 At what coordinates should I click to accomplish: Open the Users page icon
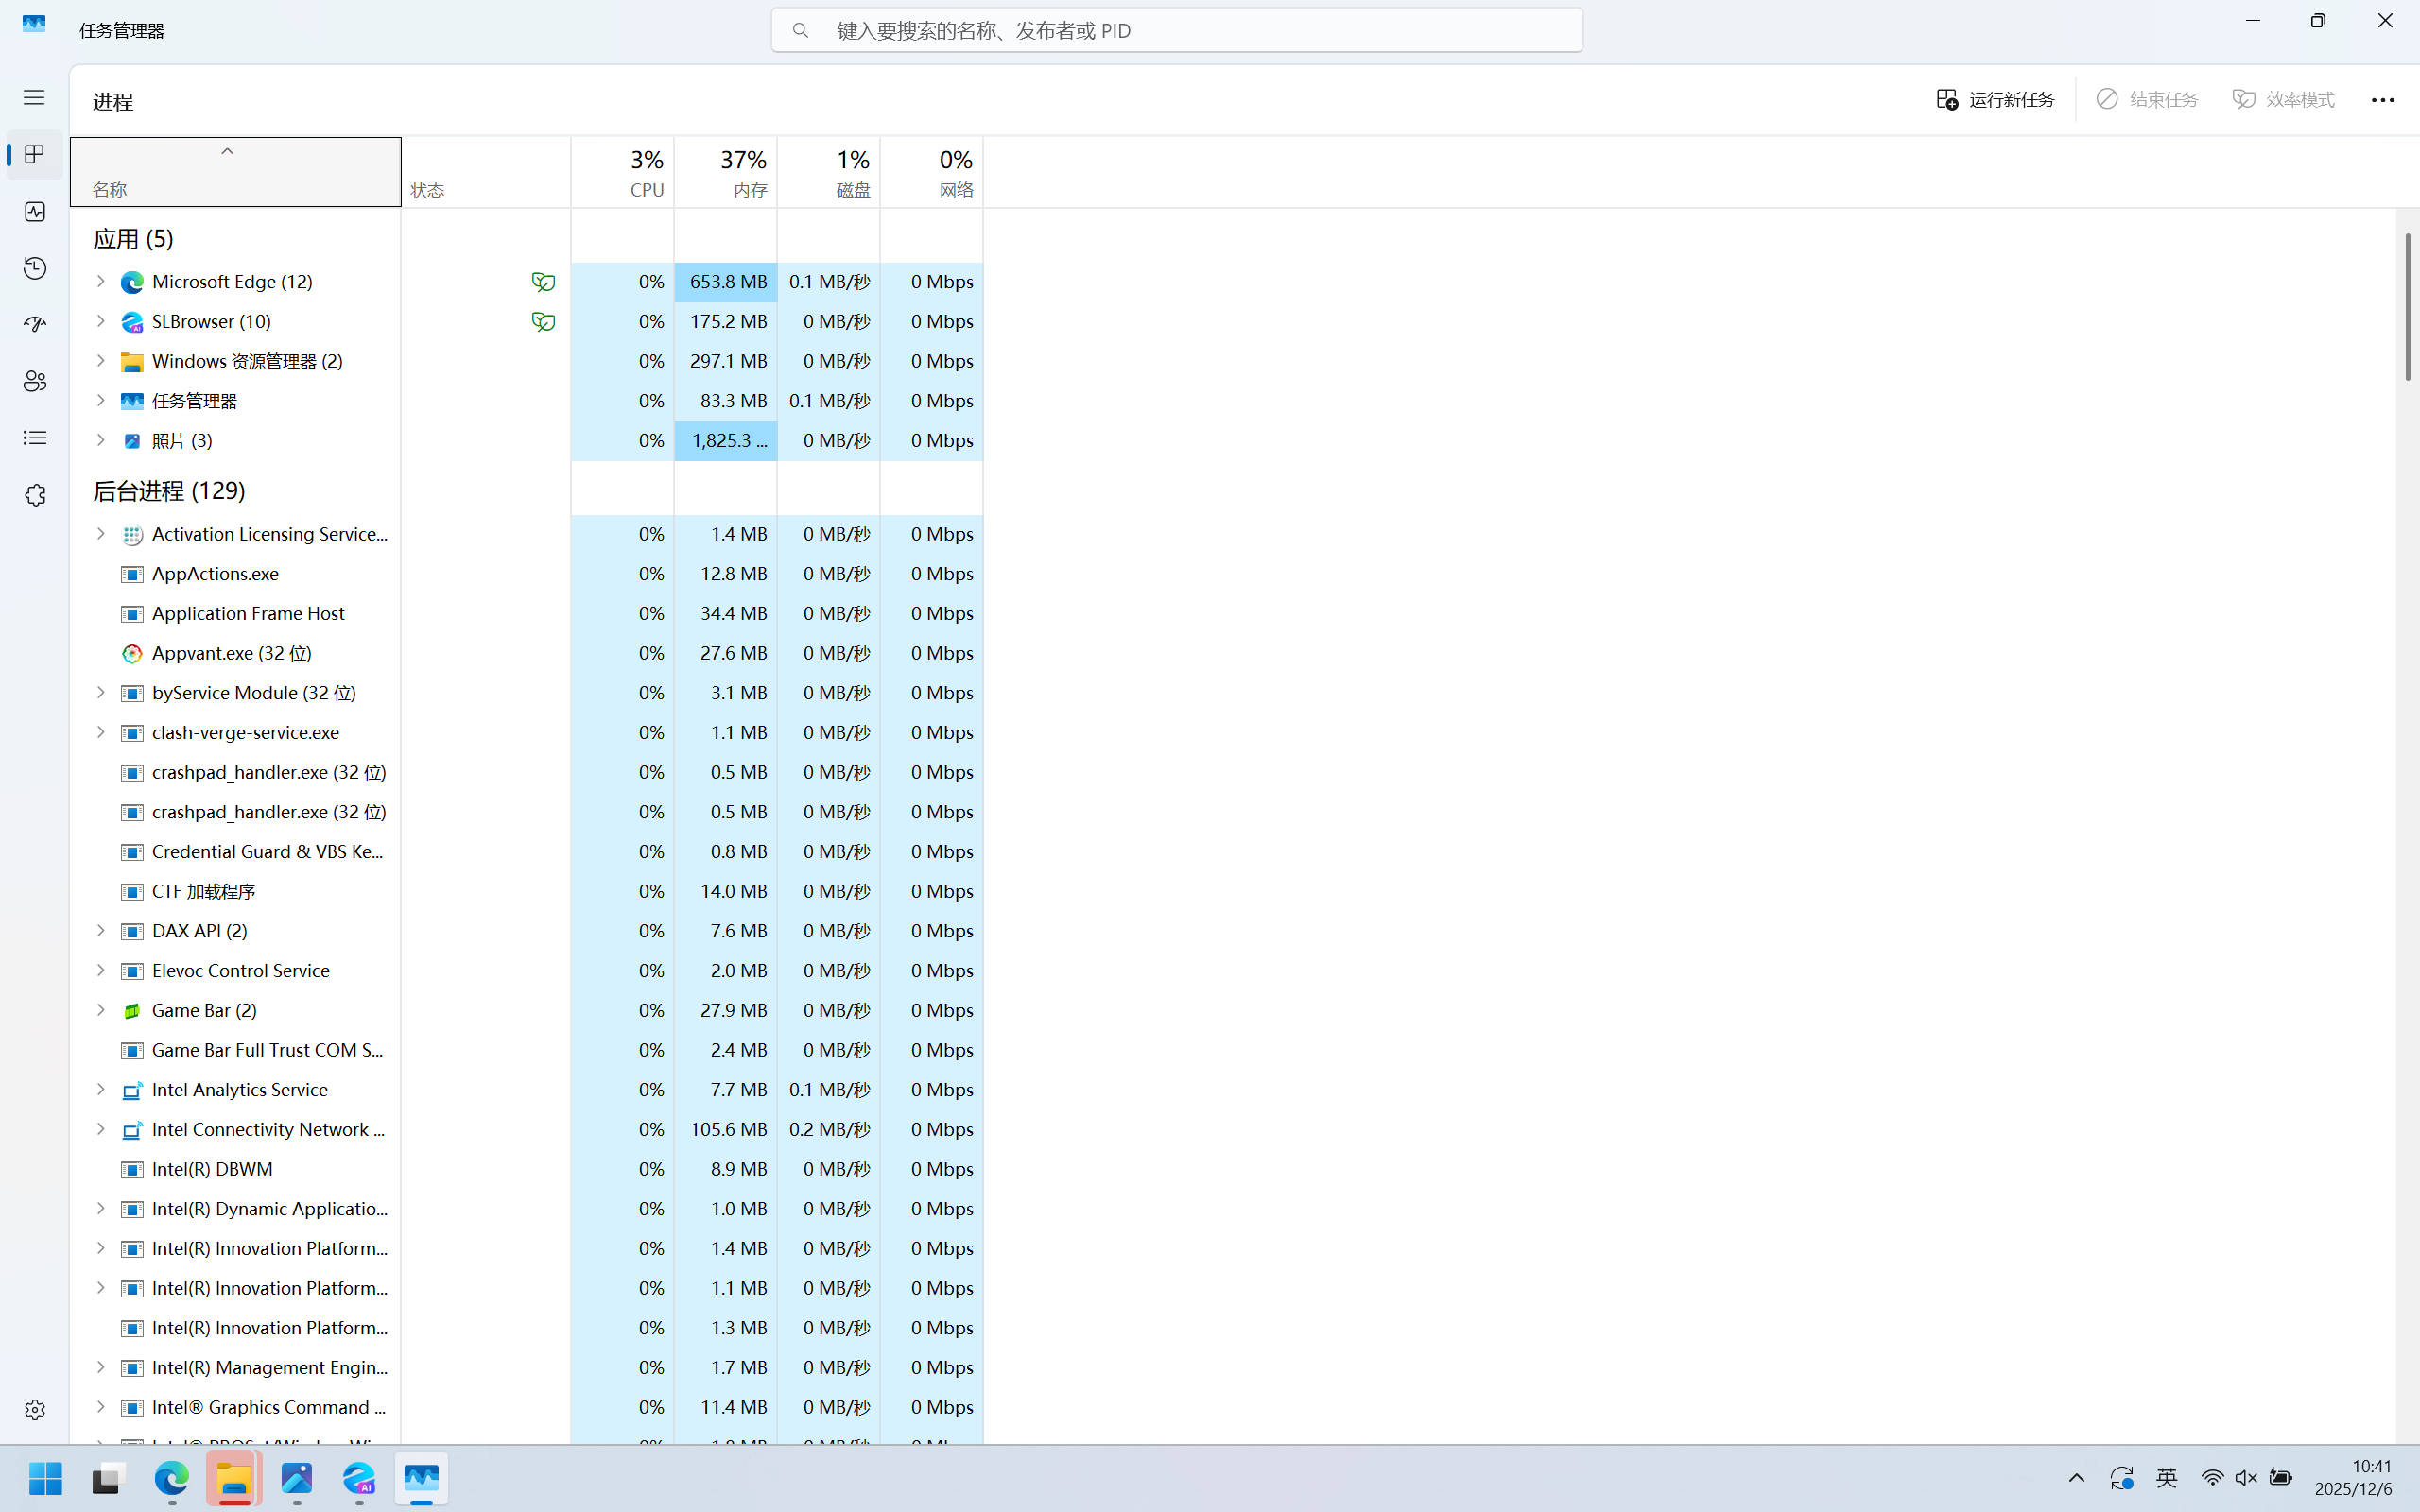click(35, 381)
